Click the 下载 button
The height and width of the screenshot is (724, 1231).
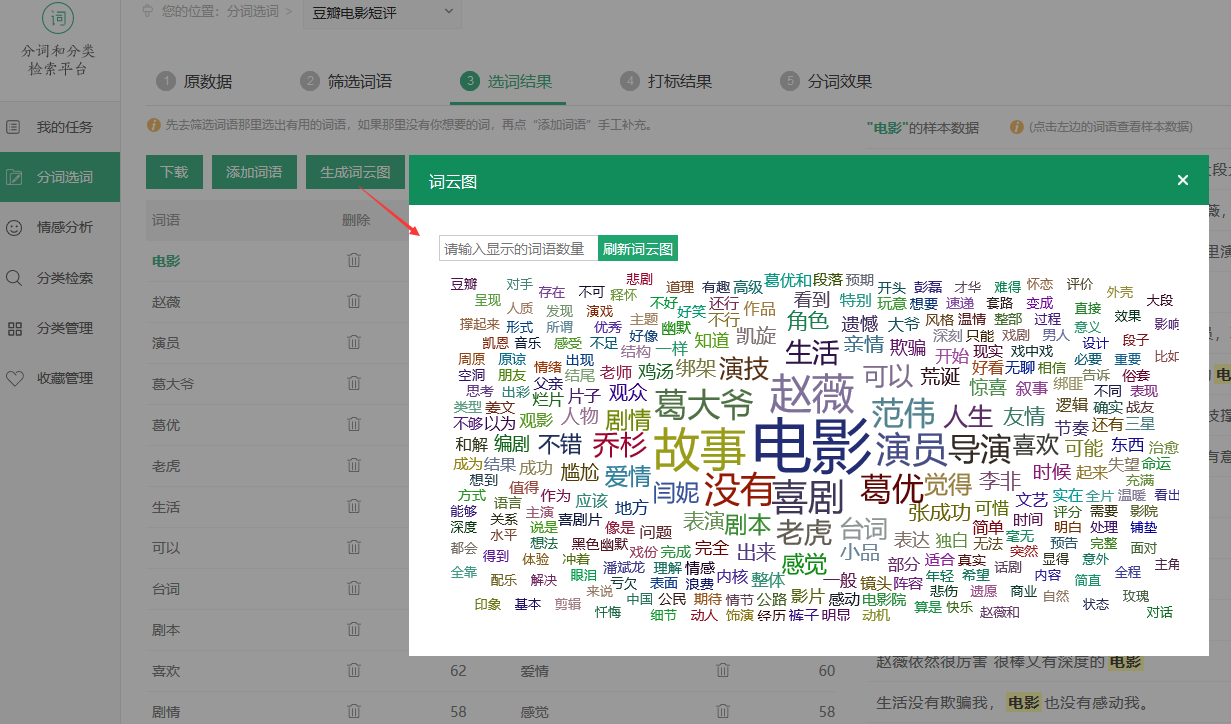click(174, 172)
